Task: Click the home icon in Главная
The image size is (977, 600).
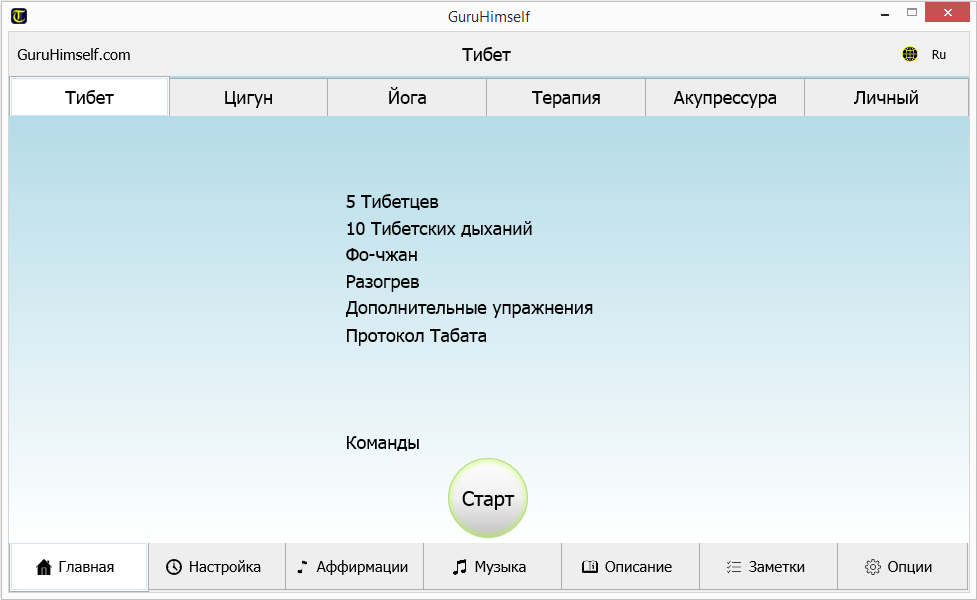Action: (44, 567)
